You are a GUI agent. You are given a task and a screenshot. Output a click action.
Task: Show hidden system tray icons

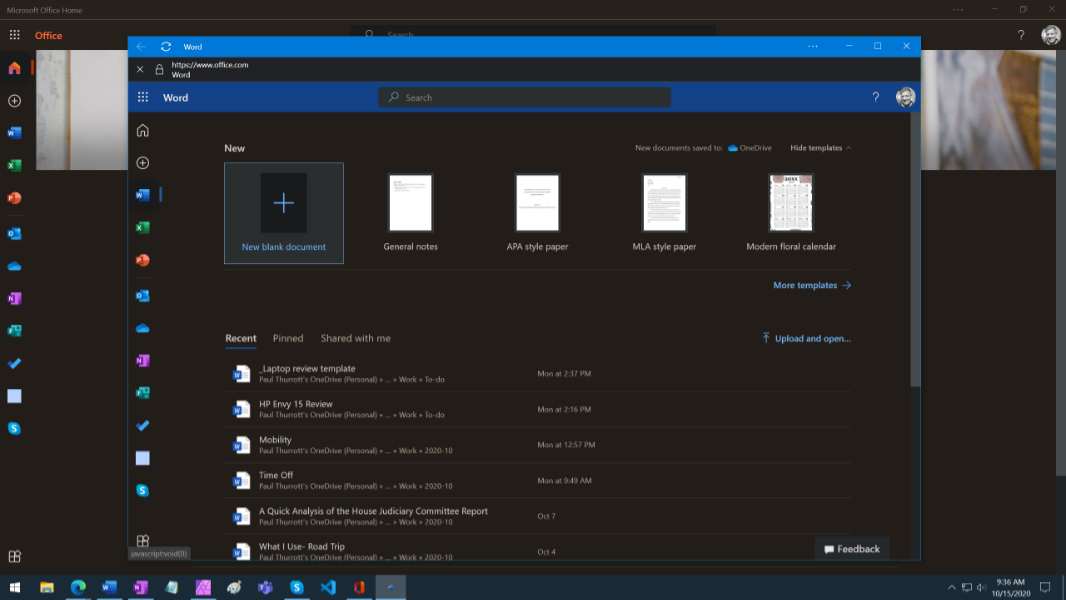[951, 587]
